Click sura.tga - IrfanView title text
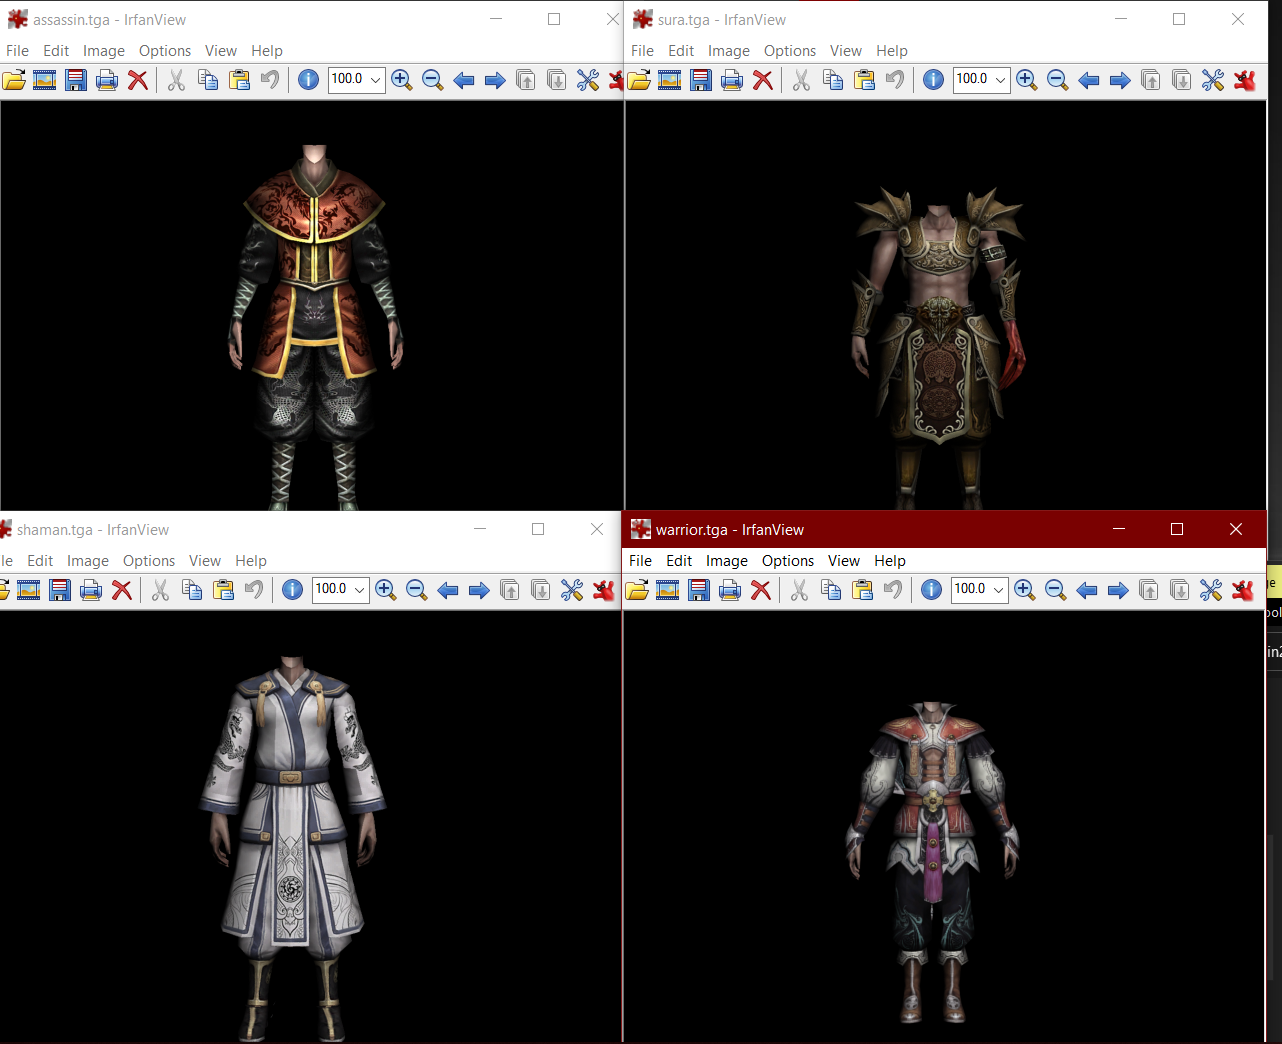 tap(722, 20)
